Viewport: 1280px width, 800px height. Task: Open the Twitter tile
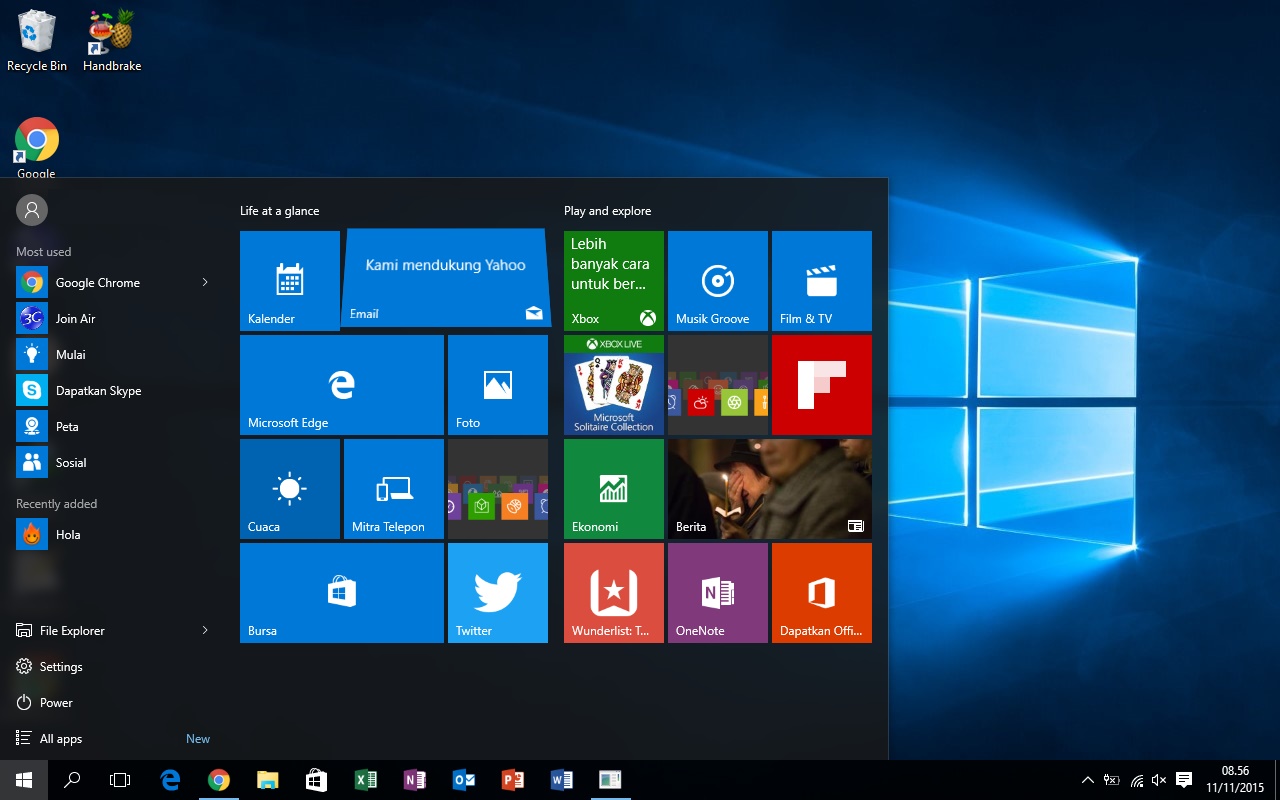click(497, 592)
